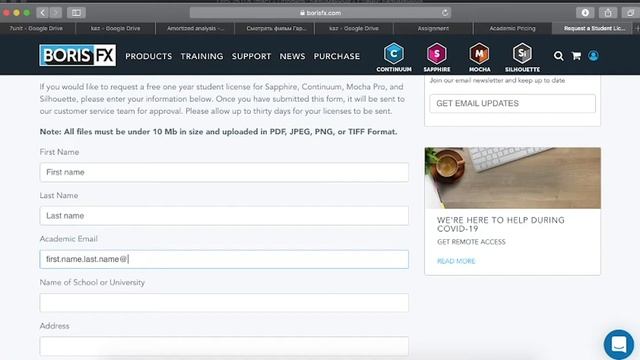Focus the Last Name field
Image resolution: width=640 pixels, height=360 pixels.
pos(224,216)
